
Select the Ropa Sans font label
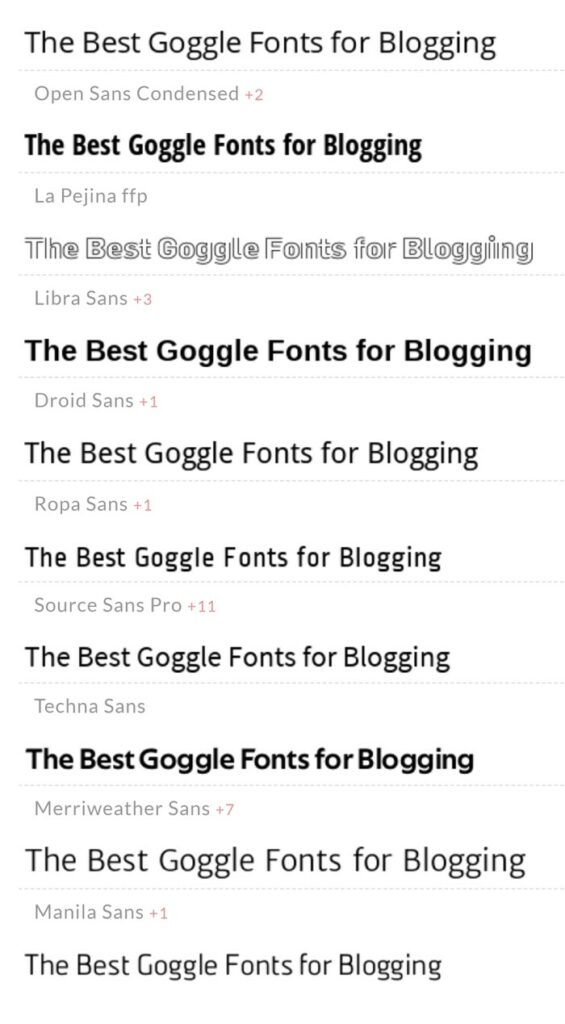[x=81, y=504]
